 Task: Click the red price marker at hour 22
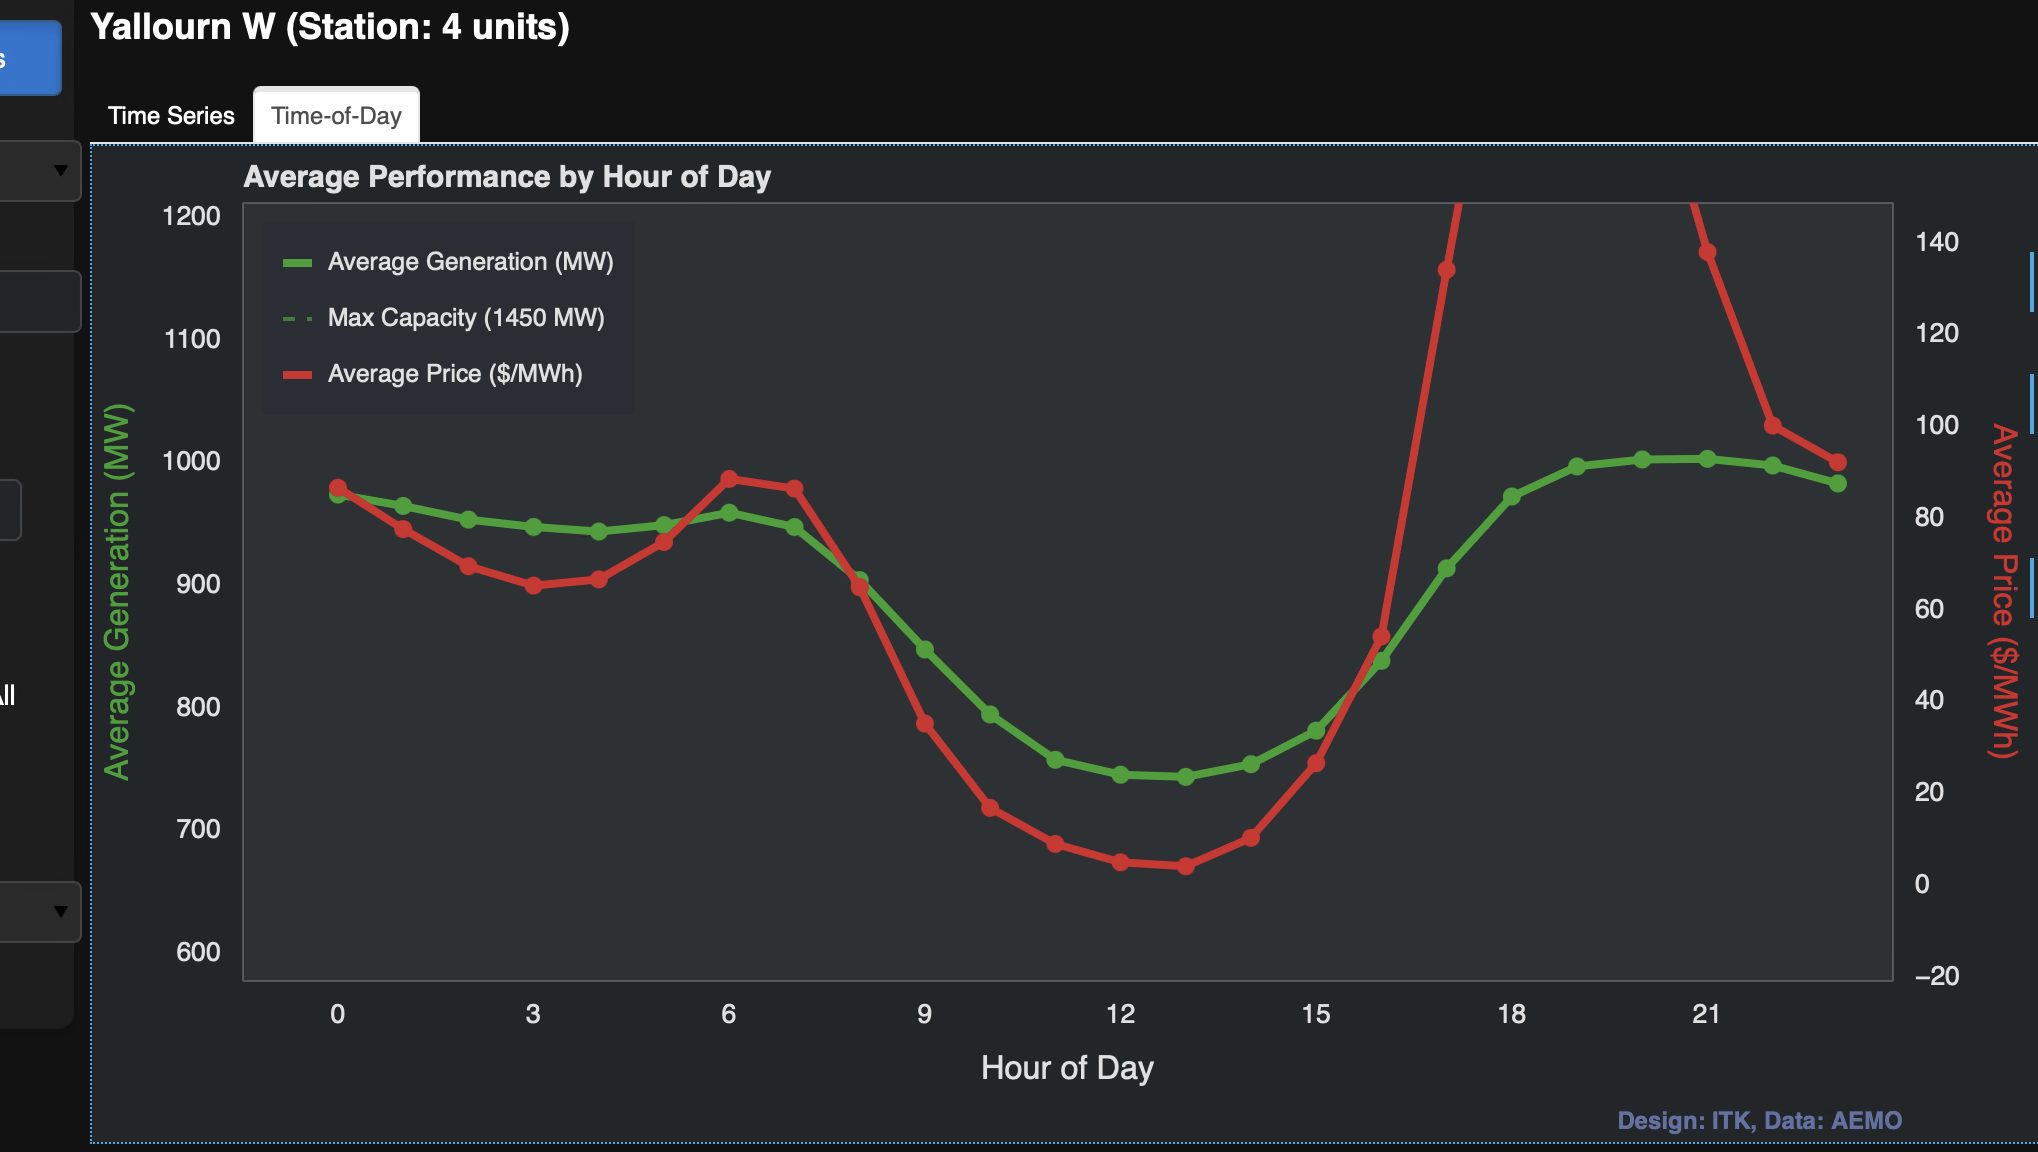tap(1773, 426)
